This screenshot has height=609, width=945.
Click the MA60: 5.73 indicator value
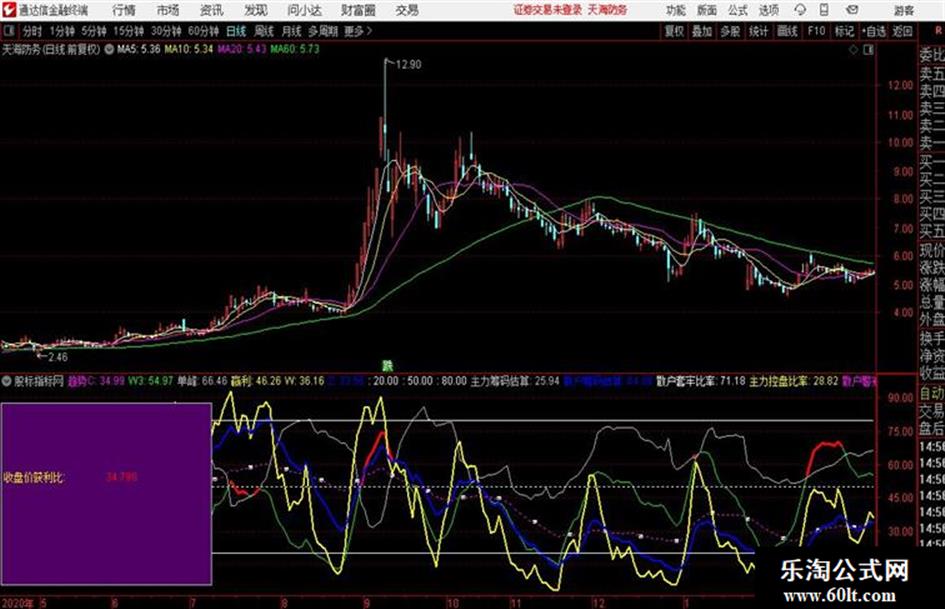point(295,49)
